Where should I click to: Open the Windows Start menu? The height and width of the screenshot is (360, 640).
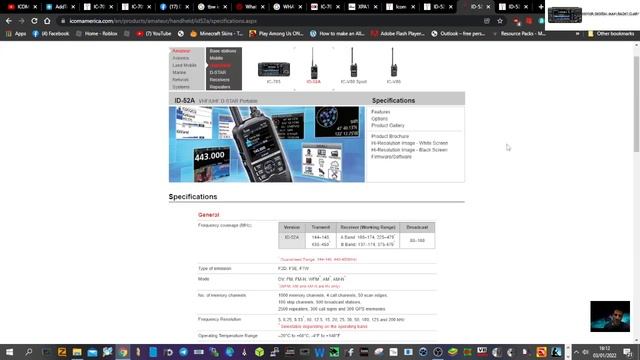point(9,352)
